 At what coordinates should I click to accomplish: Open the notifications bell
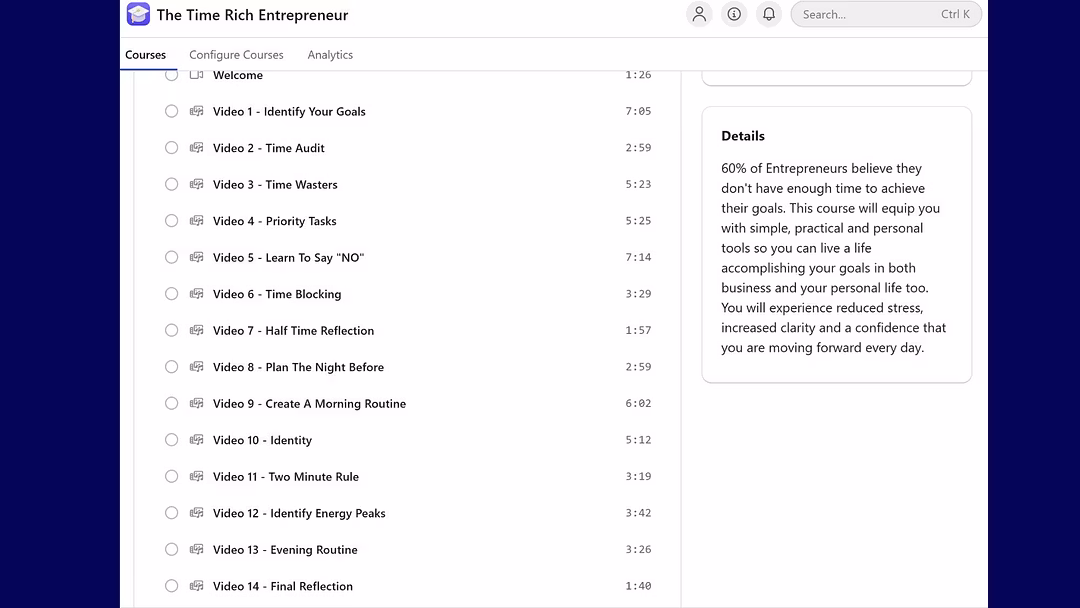coord(769,14)
